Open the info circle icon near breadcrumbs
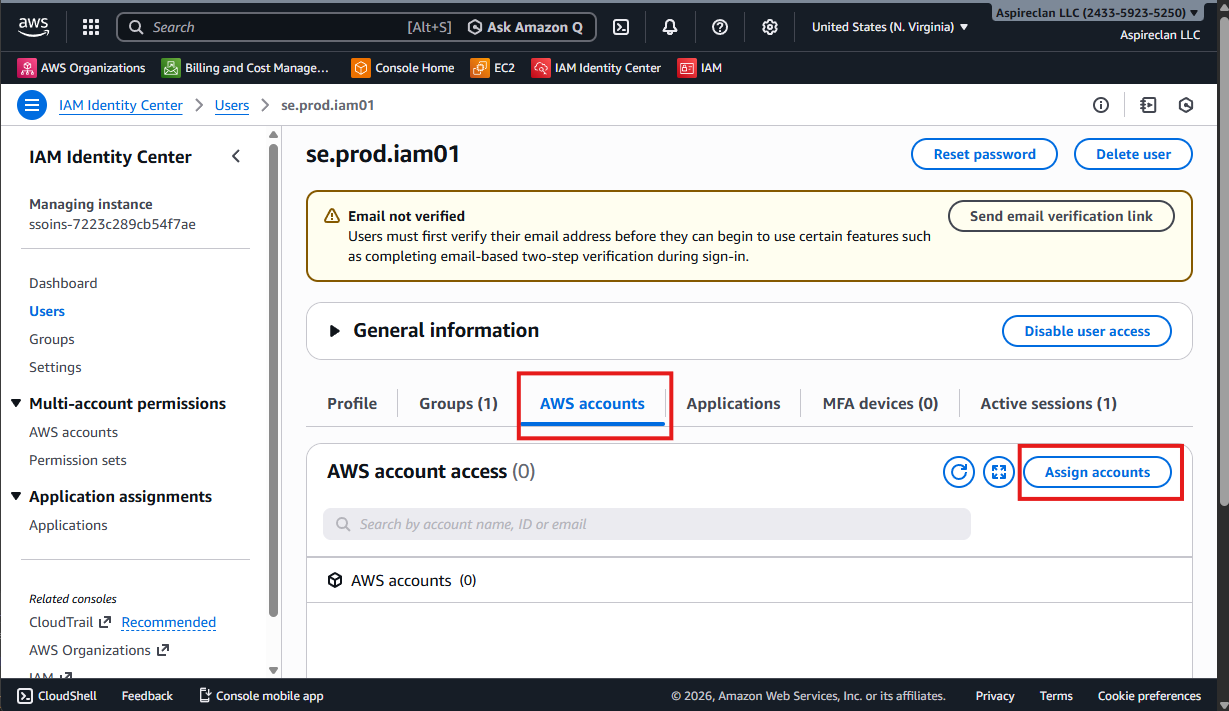Screen dimensions: 1229x711 tap(1101, 105)
